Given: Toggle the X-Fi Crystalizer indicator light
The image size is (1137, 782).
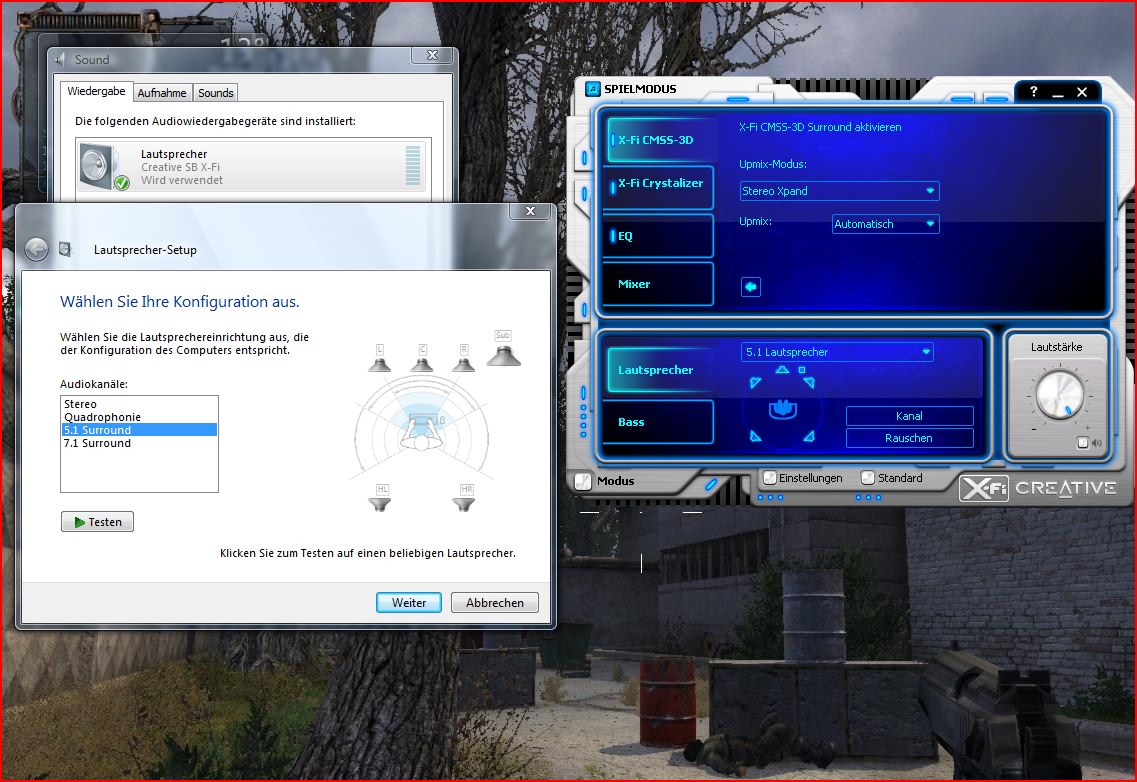Looking at the screenshot, I should click(x=613, y=186).
